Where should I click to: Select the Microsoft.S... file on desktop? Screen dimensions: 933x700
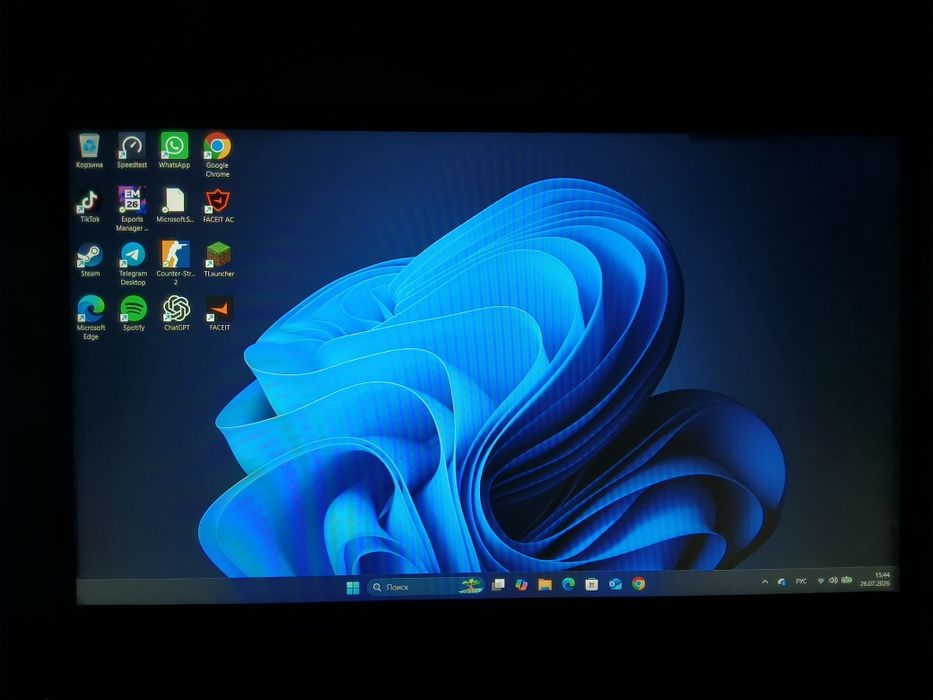coord(175,205)
